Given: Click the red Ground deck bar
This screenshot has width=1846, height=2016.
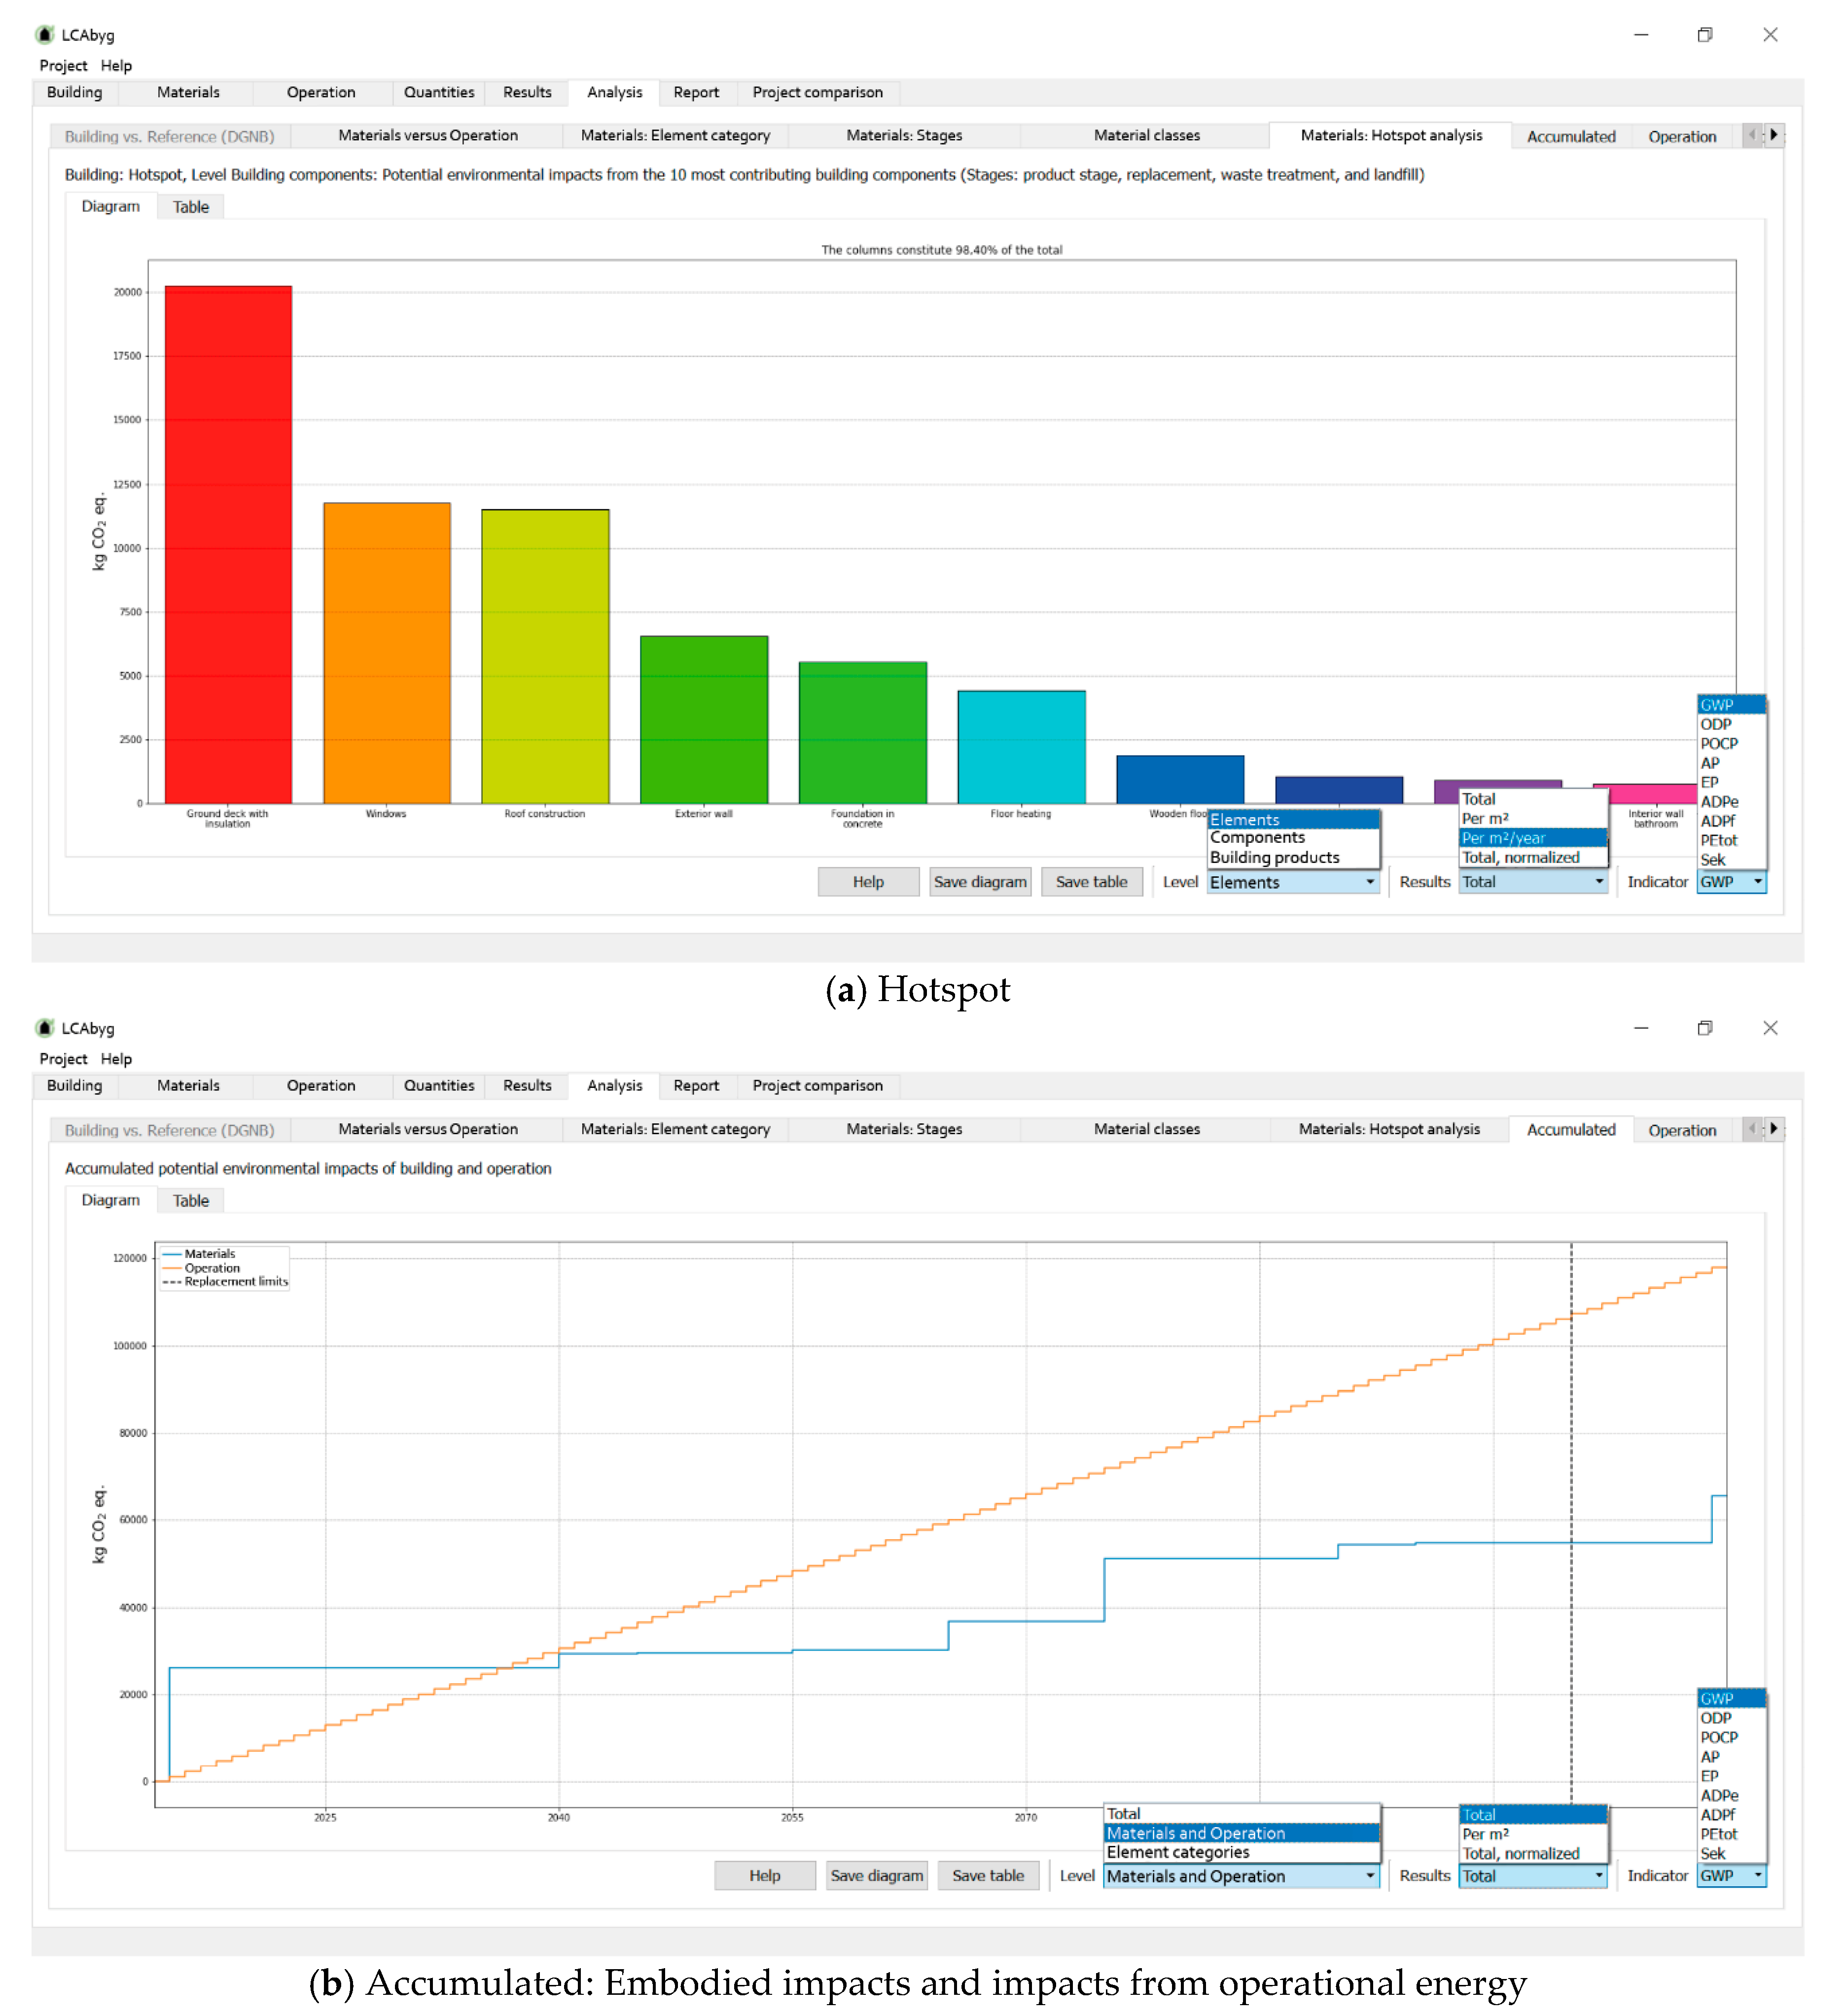Looking at the screenshot, I should point(229,545).
